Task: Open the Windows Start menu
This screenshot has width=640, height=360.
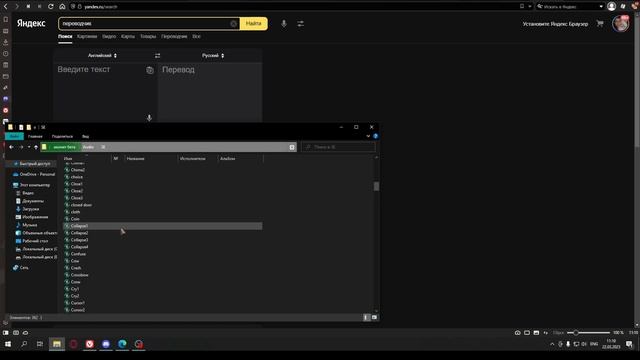Action: [x=8, y=344]
